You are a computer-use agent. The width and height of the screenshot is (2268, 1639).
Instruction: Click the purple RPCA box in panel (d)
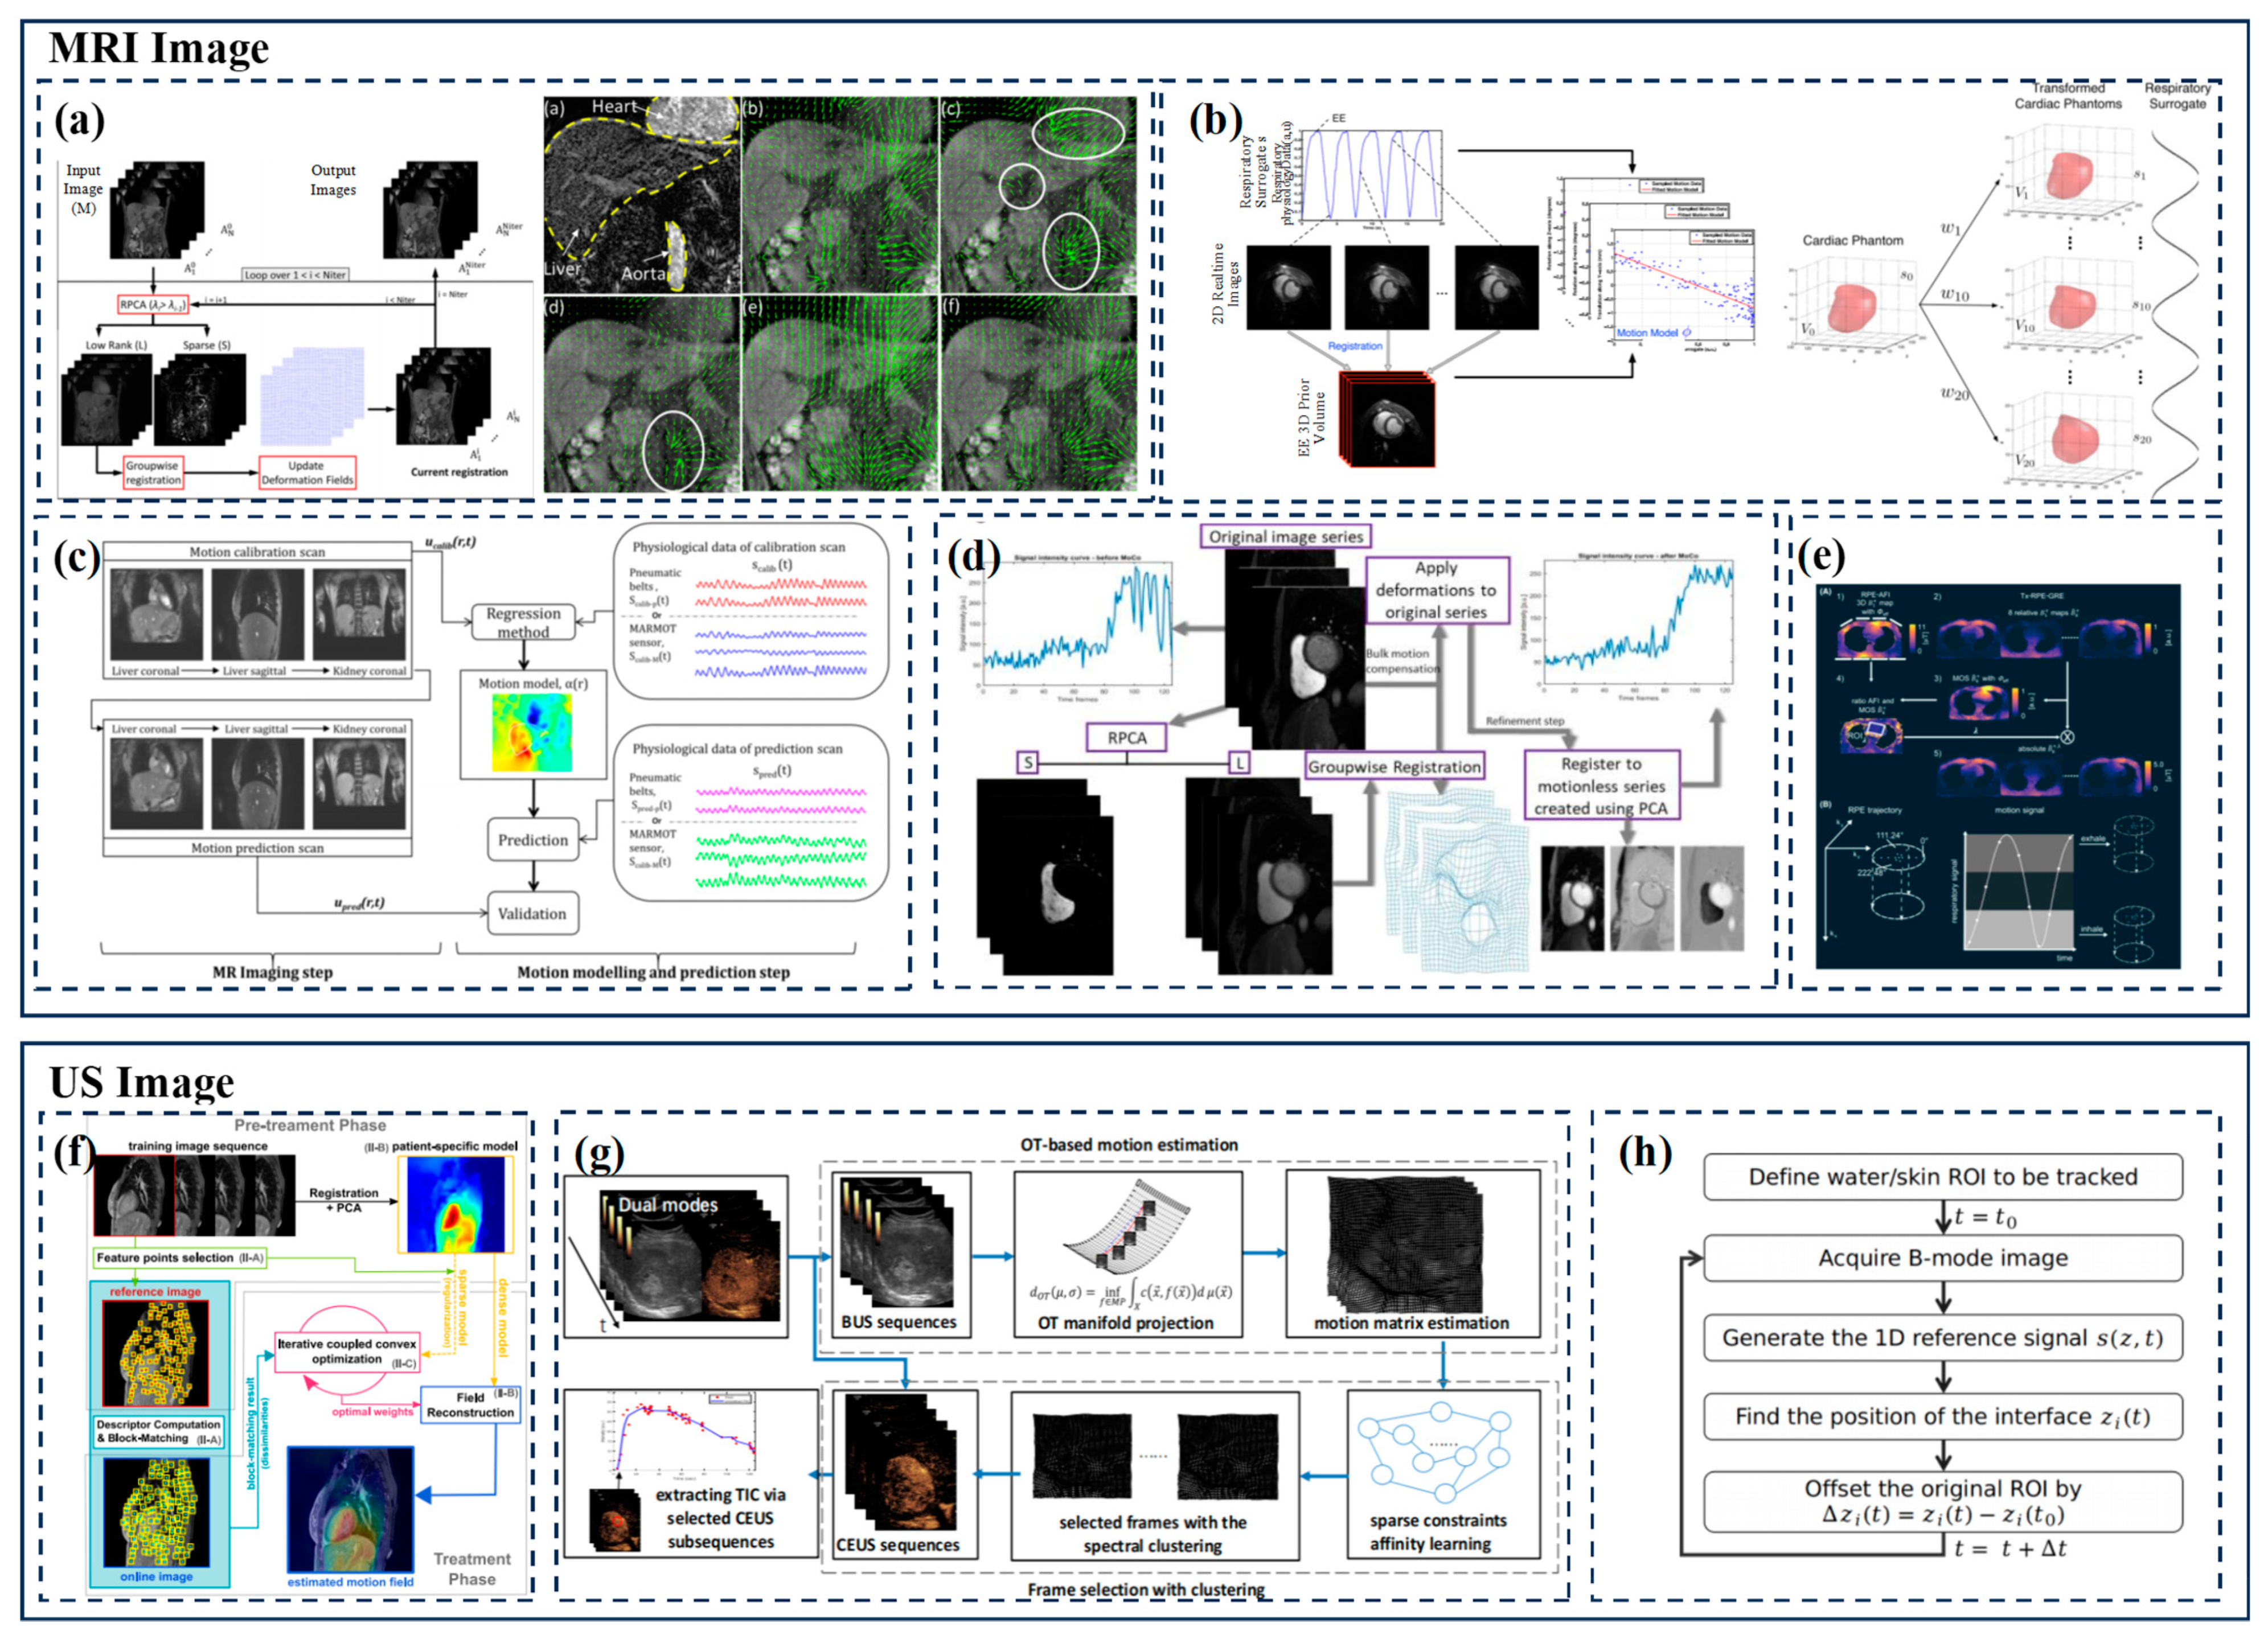click(x=1126, y=737)
